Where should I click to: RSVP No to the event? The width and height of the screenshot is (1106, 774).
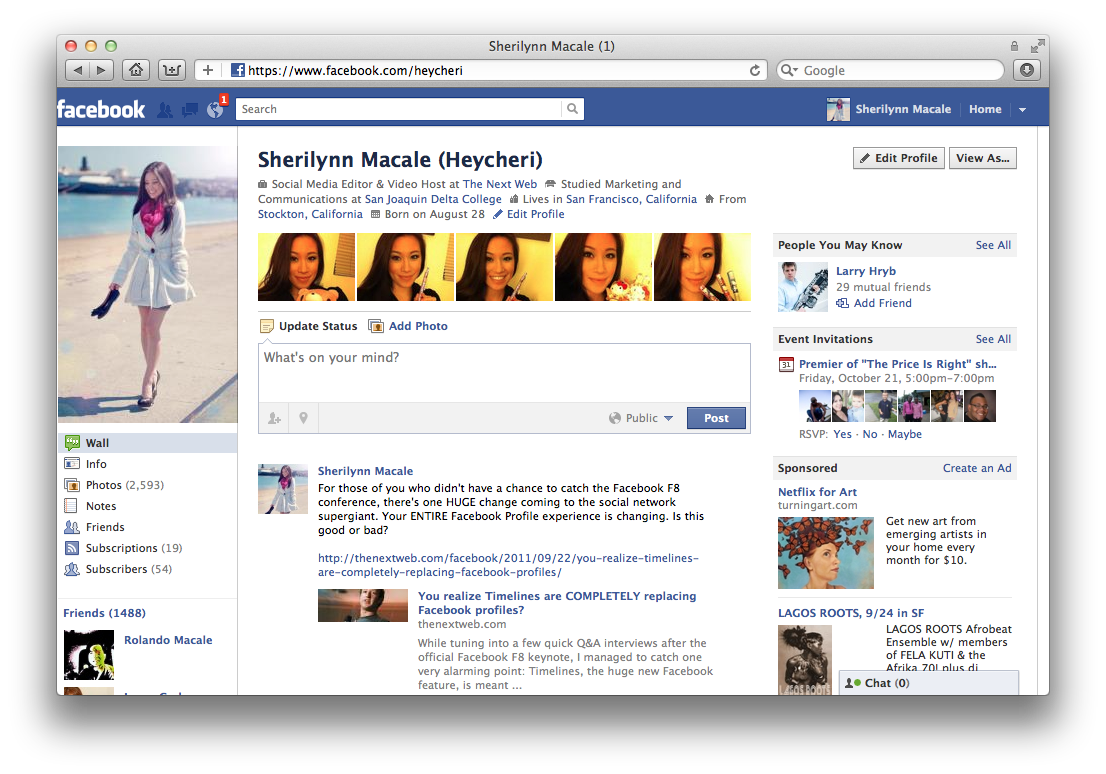[870, 434]
